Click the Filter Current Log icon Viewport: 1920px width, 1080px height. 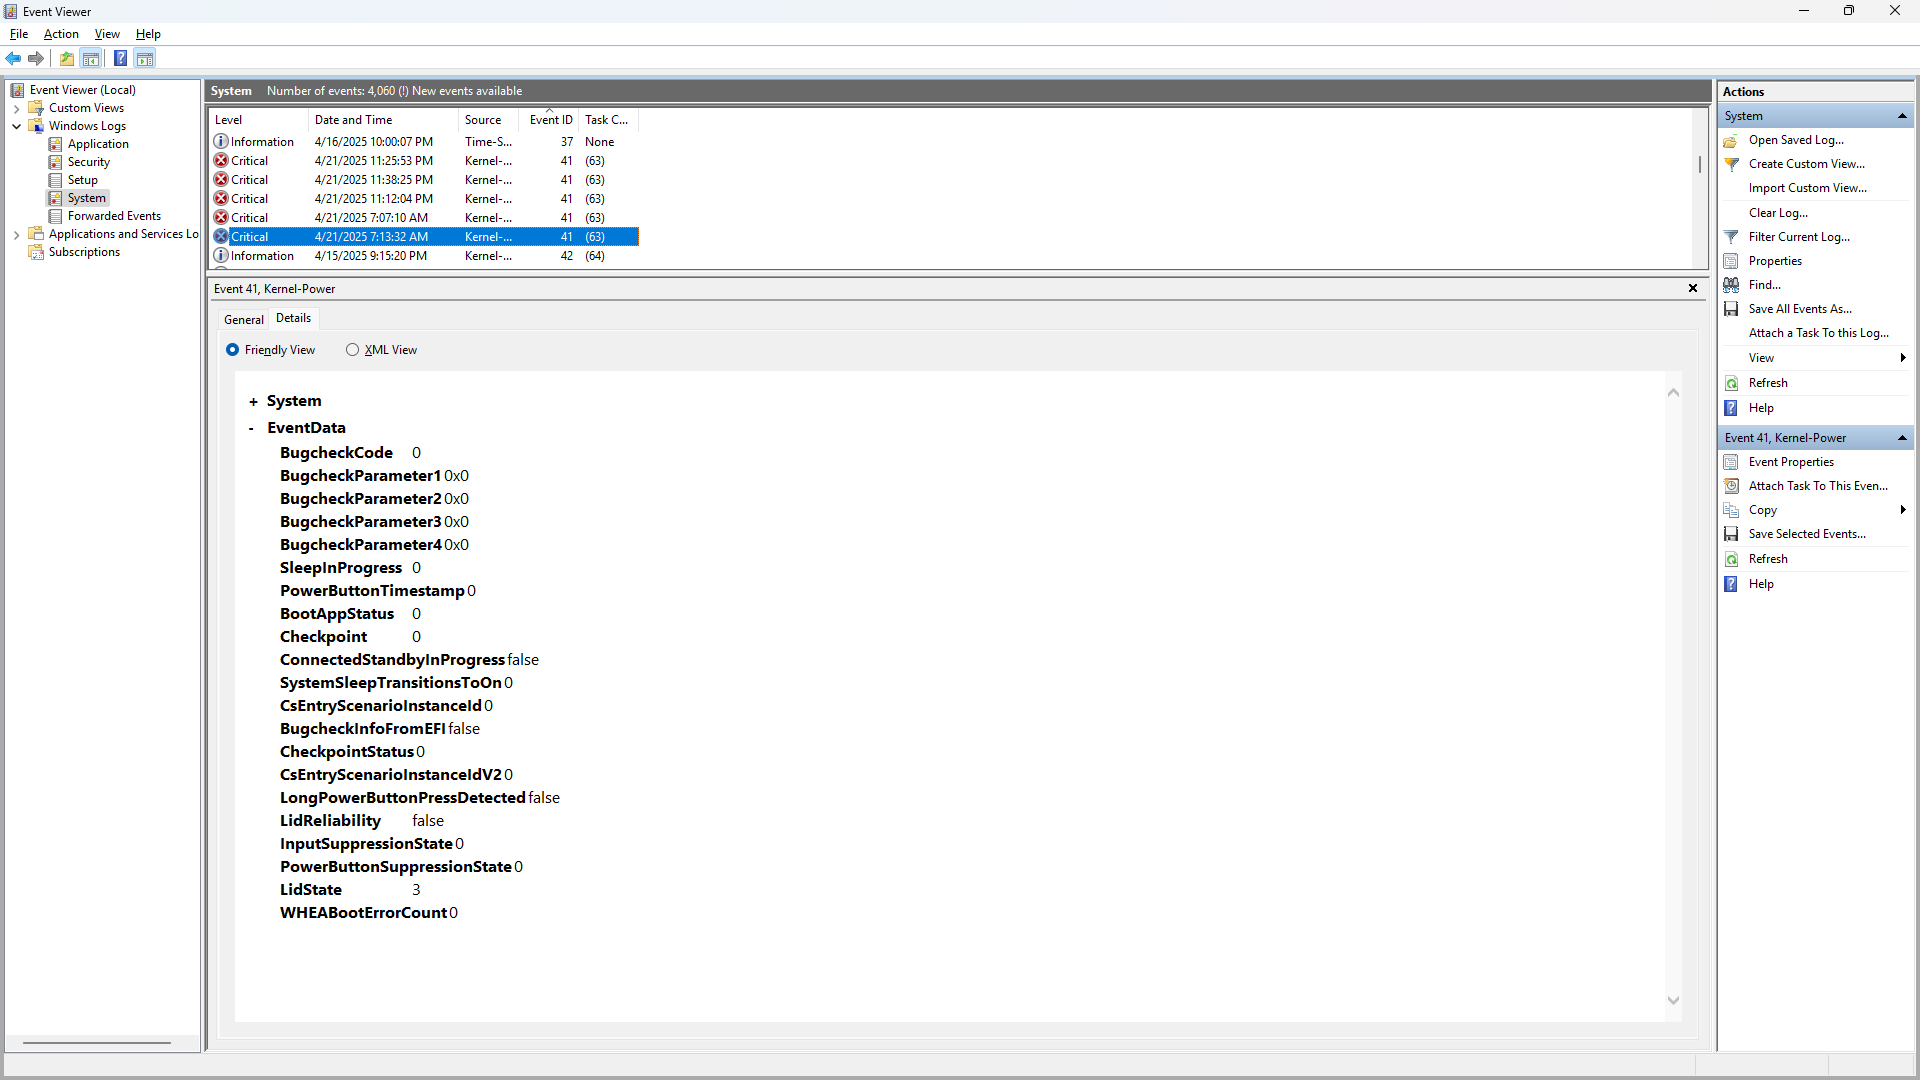(1731, 237)
